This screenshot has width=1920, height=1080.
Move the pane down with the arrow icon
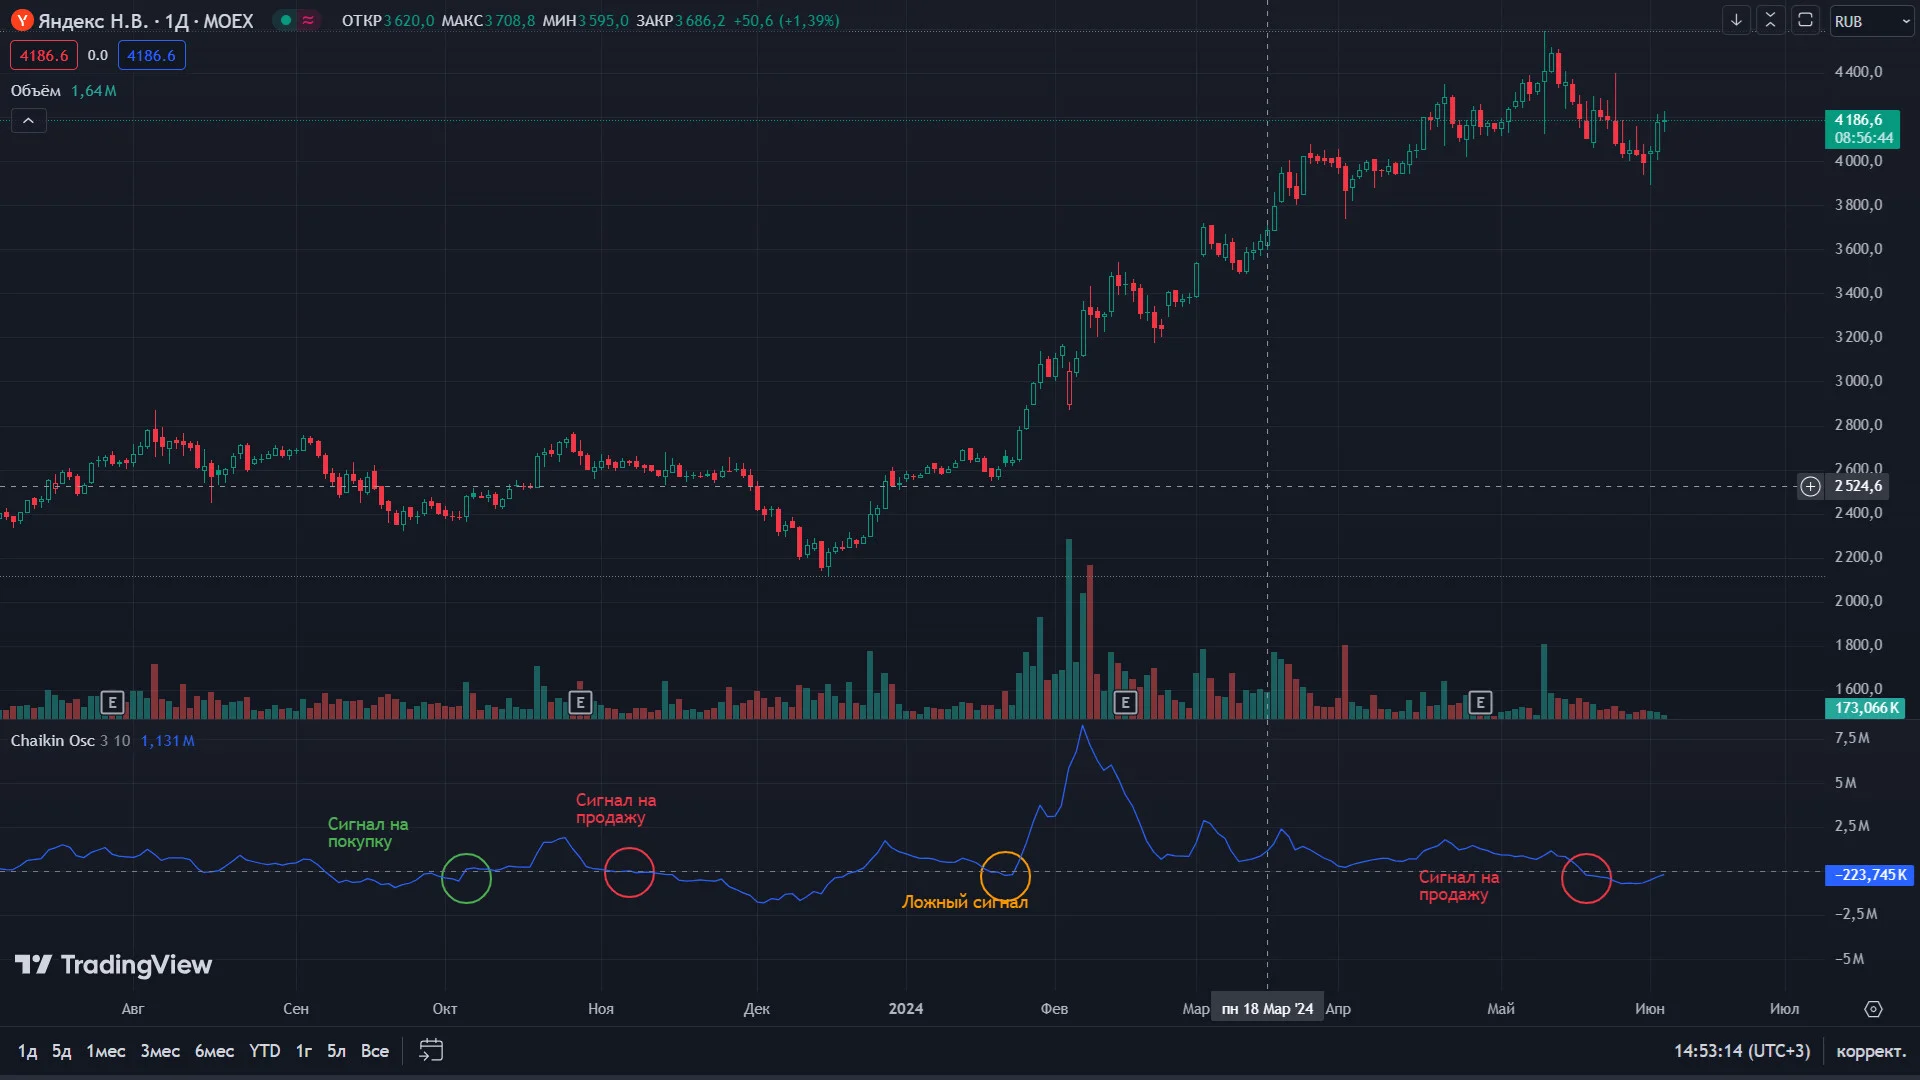point(1736,20)
